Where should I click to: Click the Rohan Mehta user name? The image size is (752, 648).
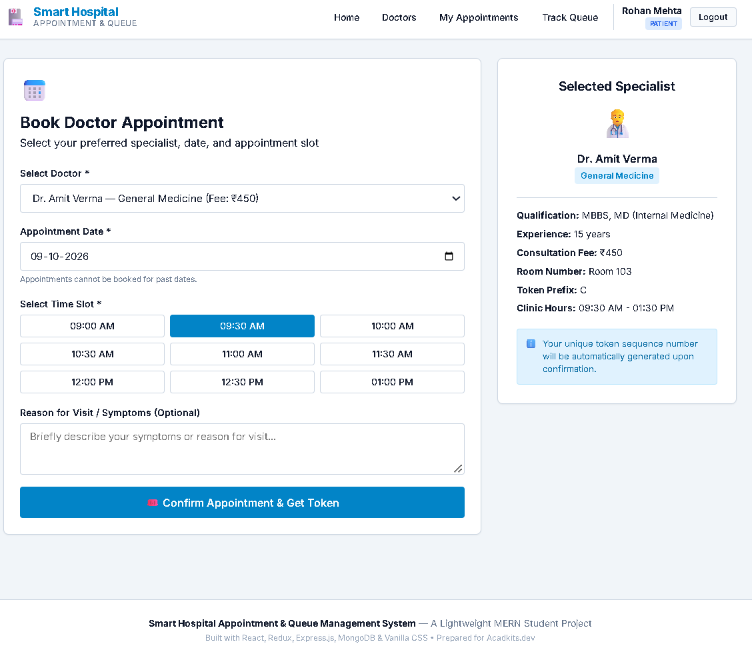[651, 11]
